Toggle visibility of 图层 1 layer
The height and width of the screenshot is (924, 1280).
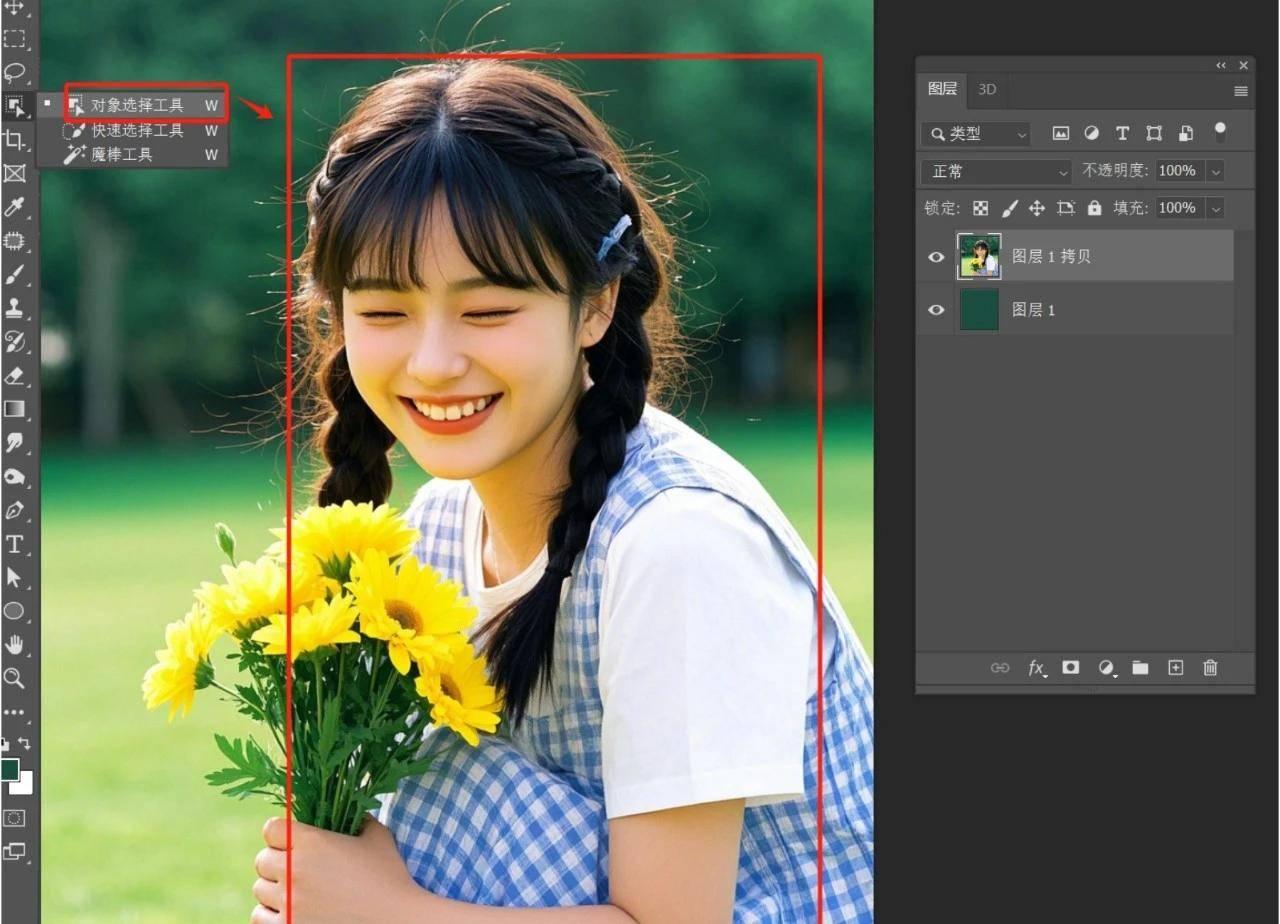click(x=936, y=310)
